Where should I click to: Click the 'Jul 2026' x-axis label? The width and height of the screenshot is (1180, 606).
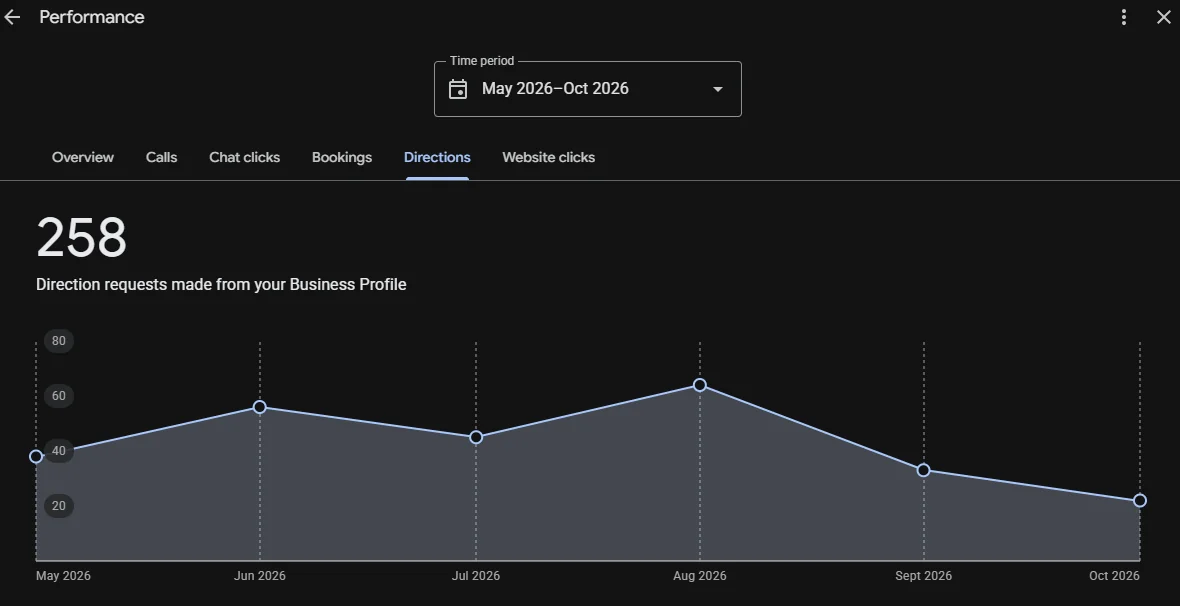point(476,576)
